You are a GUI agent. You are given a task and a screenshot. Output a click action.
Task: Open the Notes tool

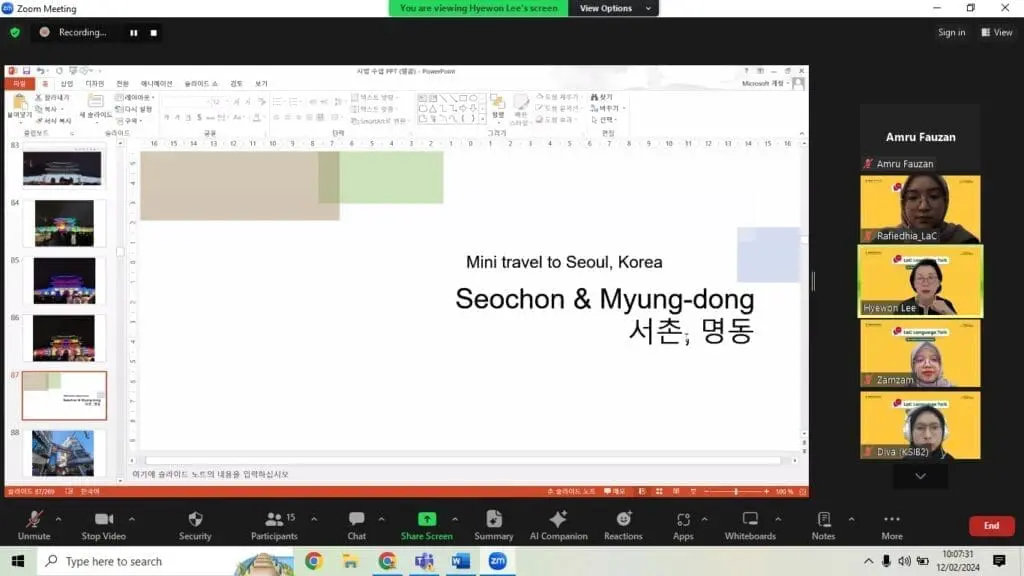tap(823, 524)
